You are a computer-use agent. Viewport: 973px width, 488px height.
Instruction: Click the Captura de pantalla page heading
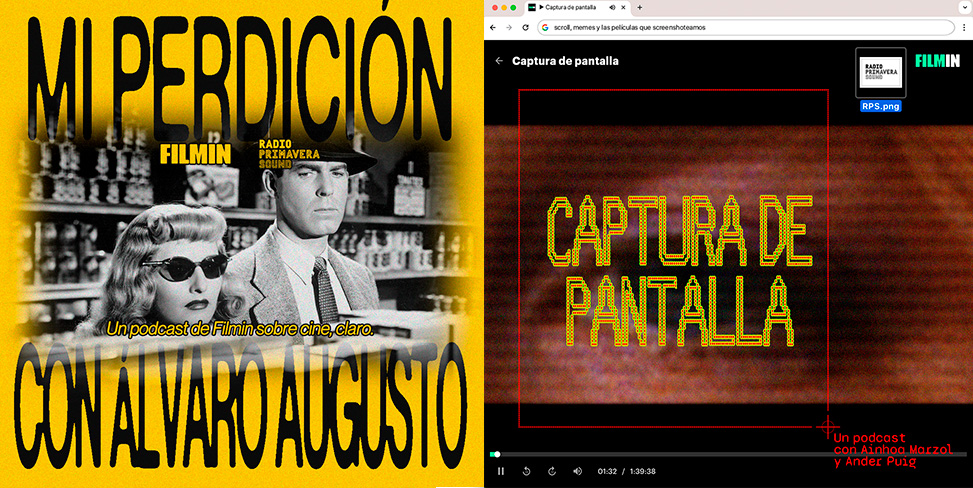tap(565, 61)
